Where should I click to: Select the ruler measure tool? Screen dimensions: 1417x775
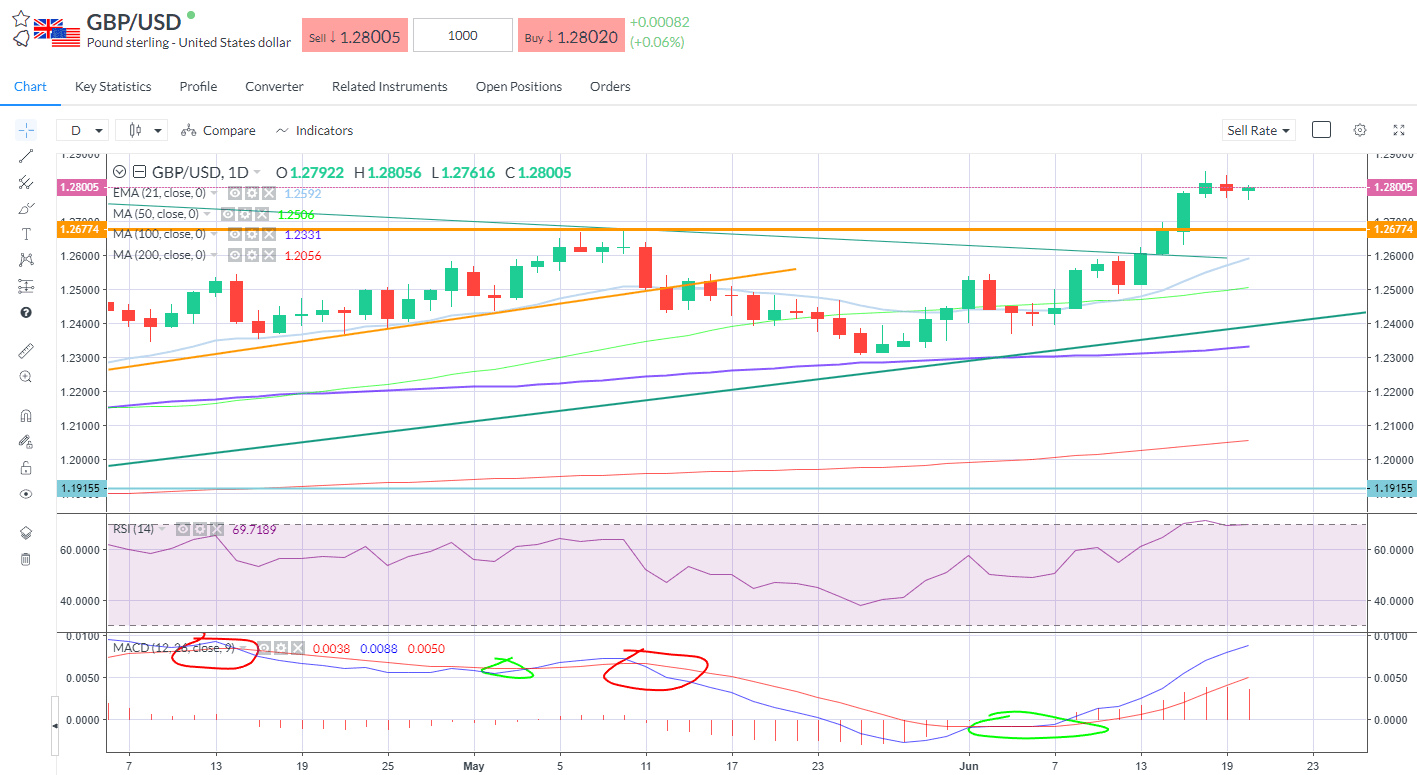click(26, 351)
